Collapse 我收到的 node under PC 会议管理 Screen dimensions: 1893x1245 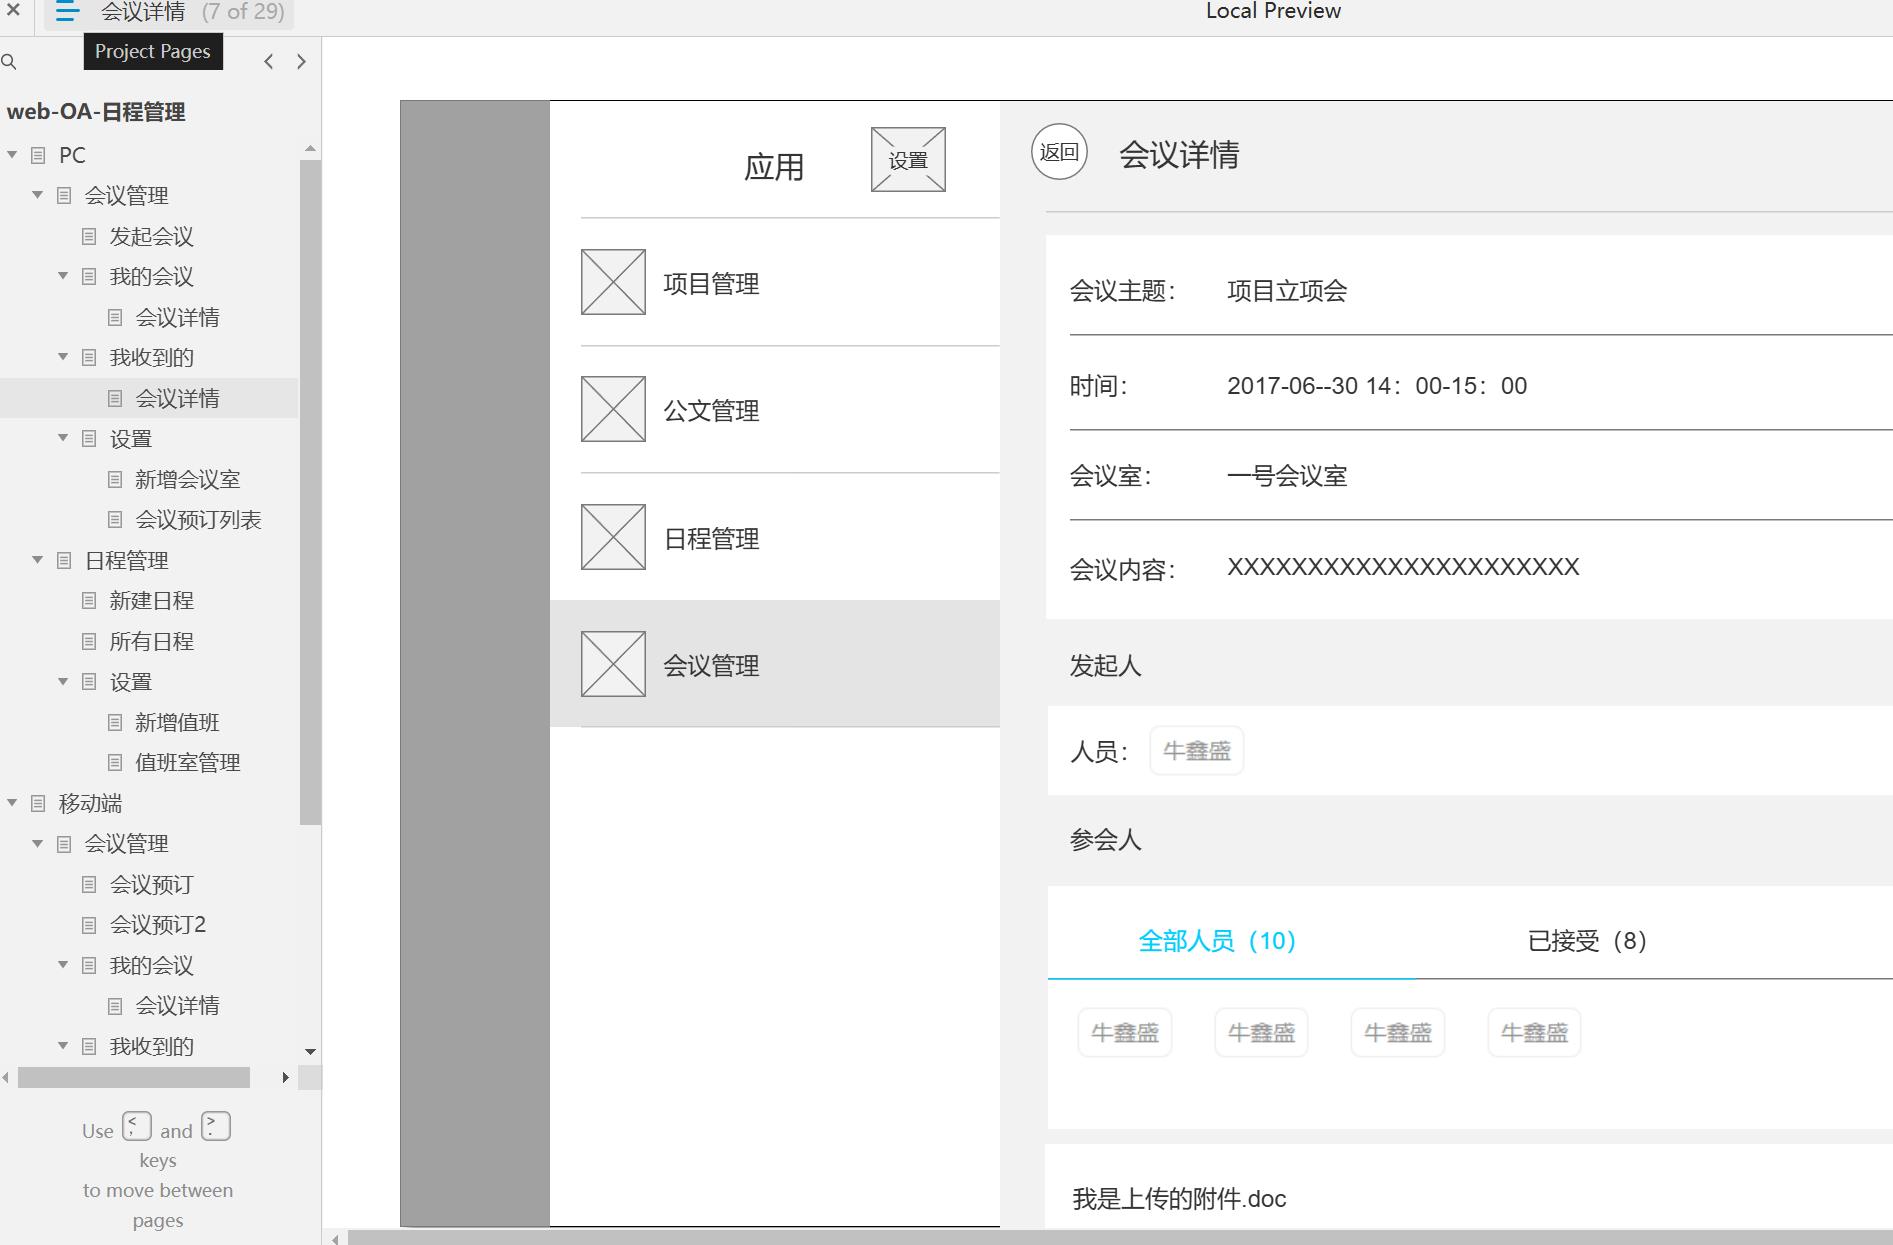coord(62,357)
